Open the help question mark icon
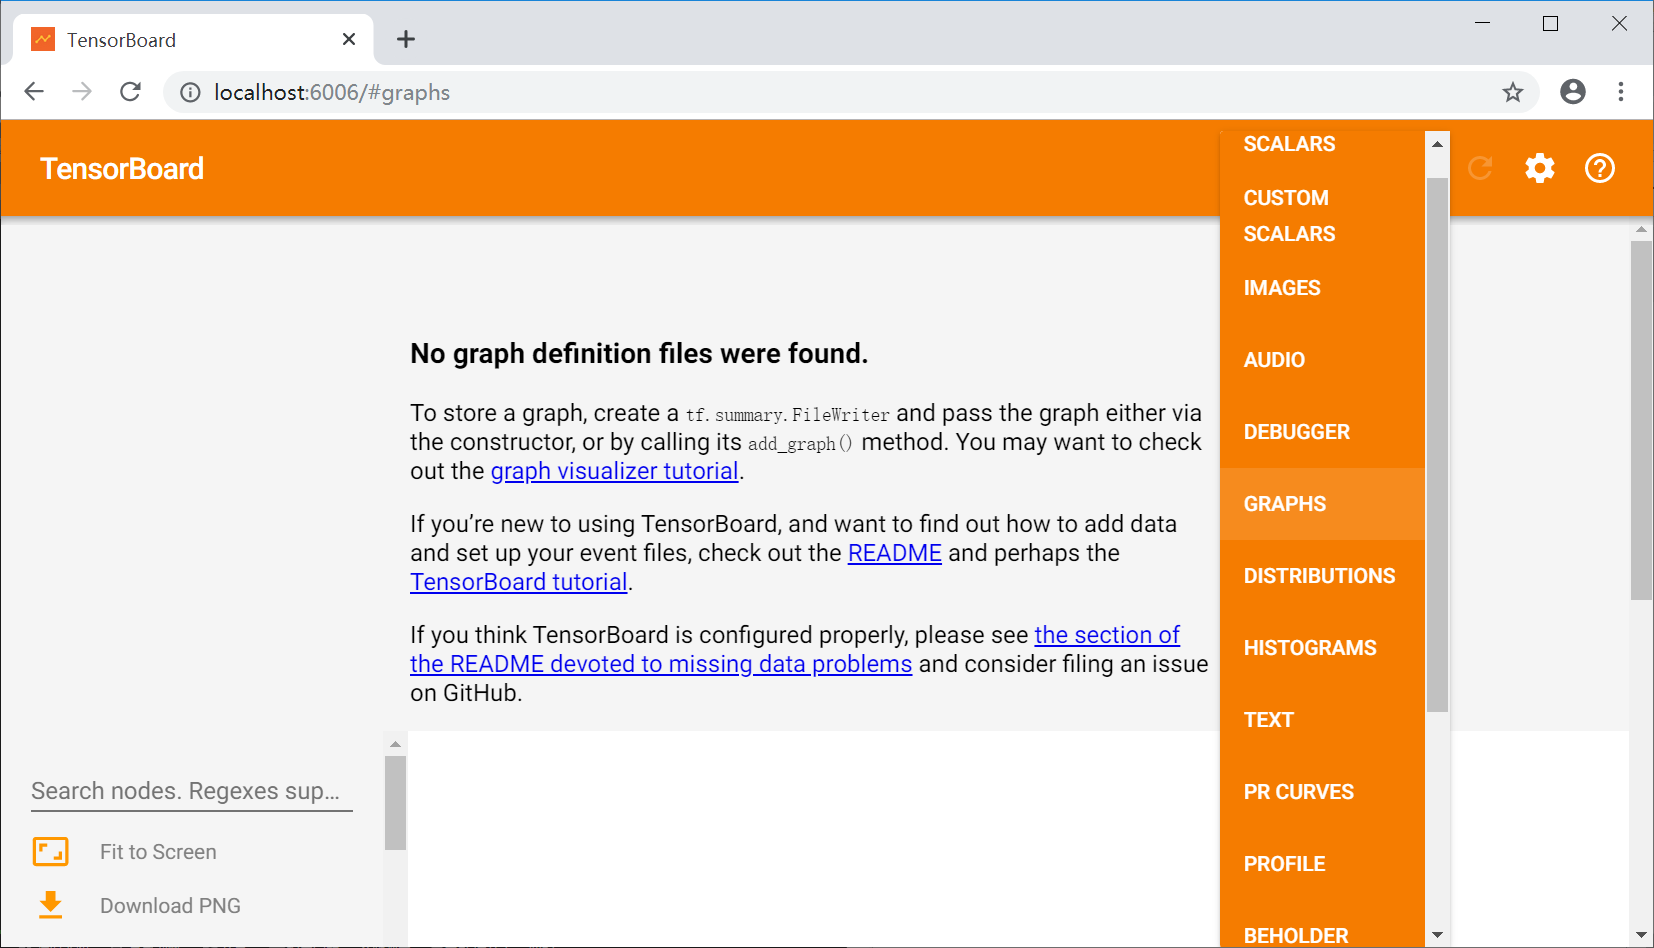Image resolution: width=1654 pixels, height=948 pixels. pos(1600,168)
